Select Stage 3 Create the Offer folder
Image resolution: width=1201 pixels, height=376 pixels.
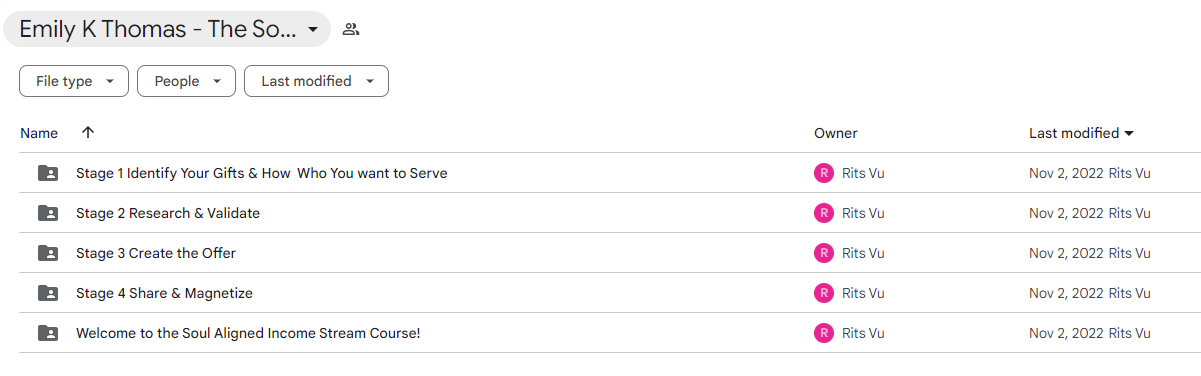156,253
